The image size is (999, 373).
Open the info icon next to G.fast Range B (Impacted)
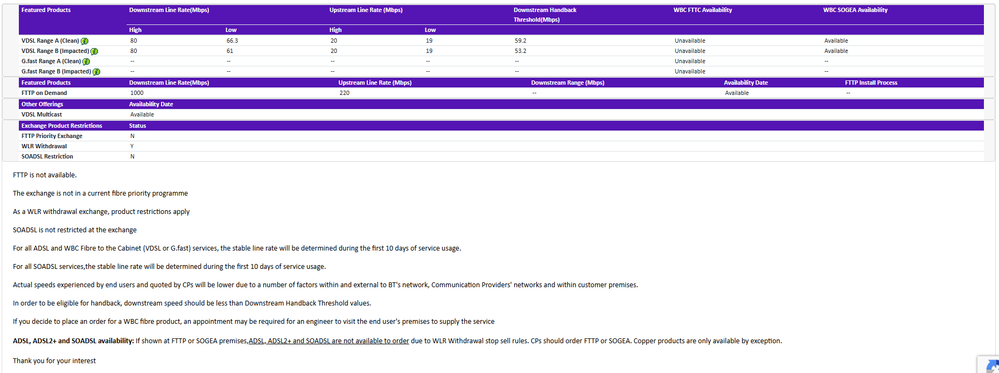point(96,71)
